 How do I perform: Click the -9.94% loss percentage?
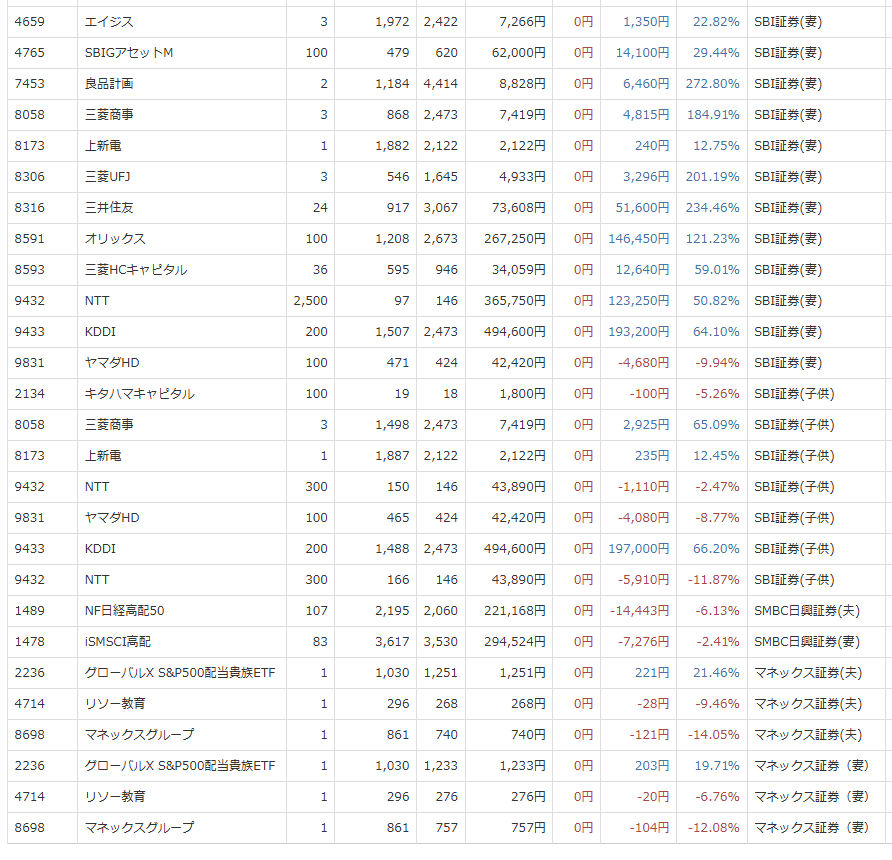point(717,363)
